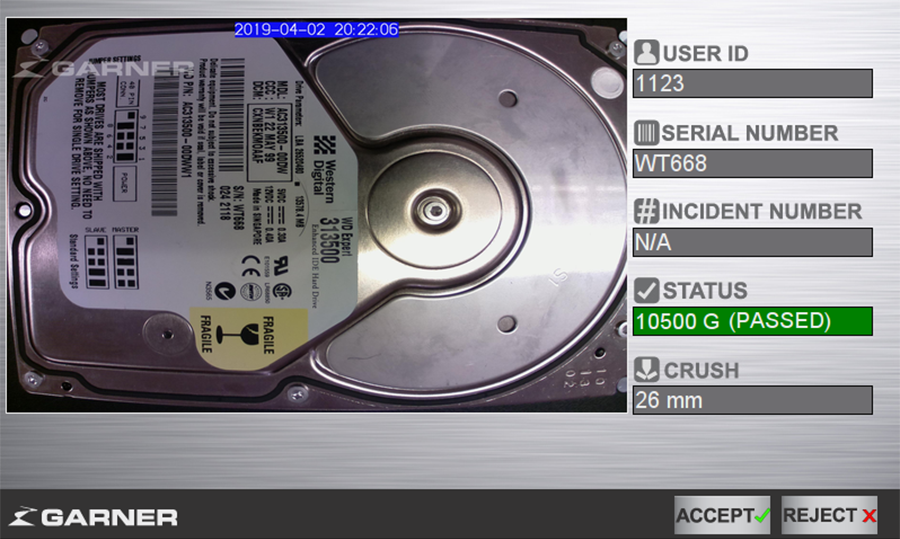The width and height of the screenshot is (900, 539).
Task: Click the User ID person icon
Action: point(646,53)
